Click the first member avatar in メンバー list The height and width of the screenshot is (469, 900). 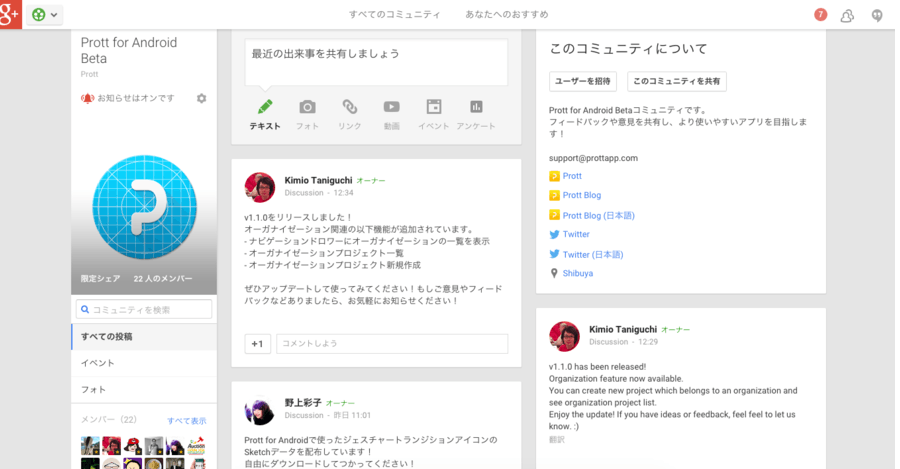[90, 446]
